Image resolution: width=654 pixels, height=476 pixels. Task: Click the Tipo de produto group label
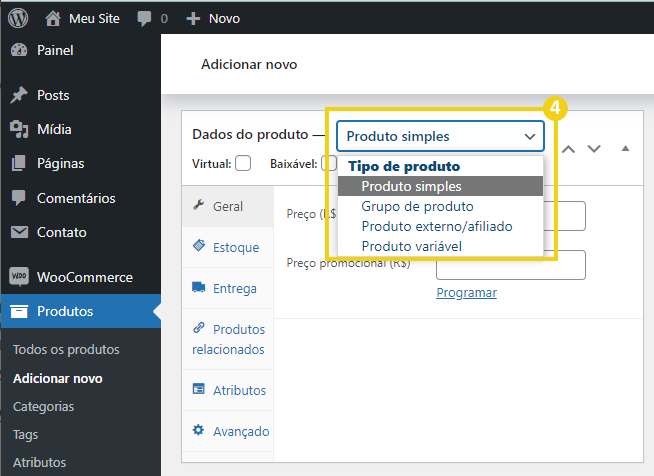click(x=404, y=166)
